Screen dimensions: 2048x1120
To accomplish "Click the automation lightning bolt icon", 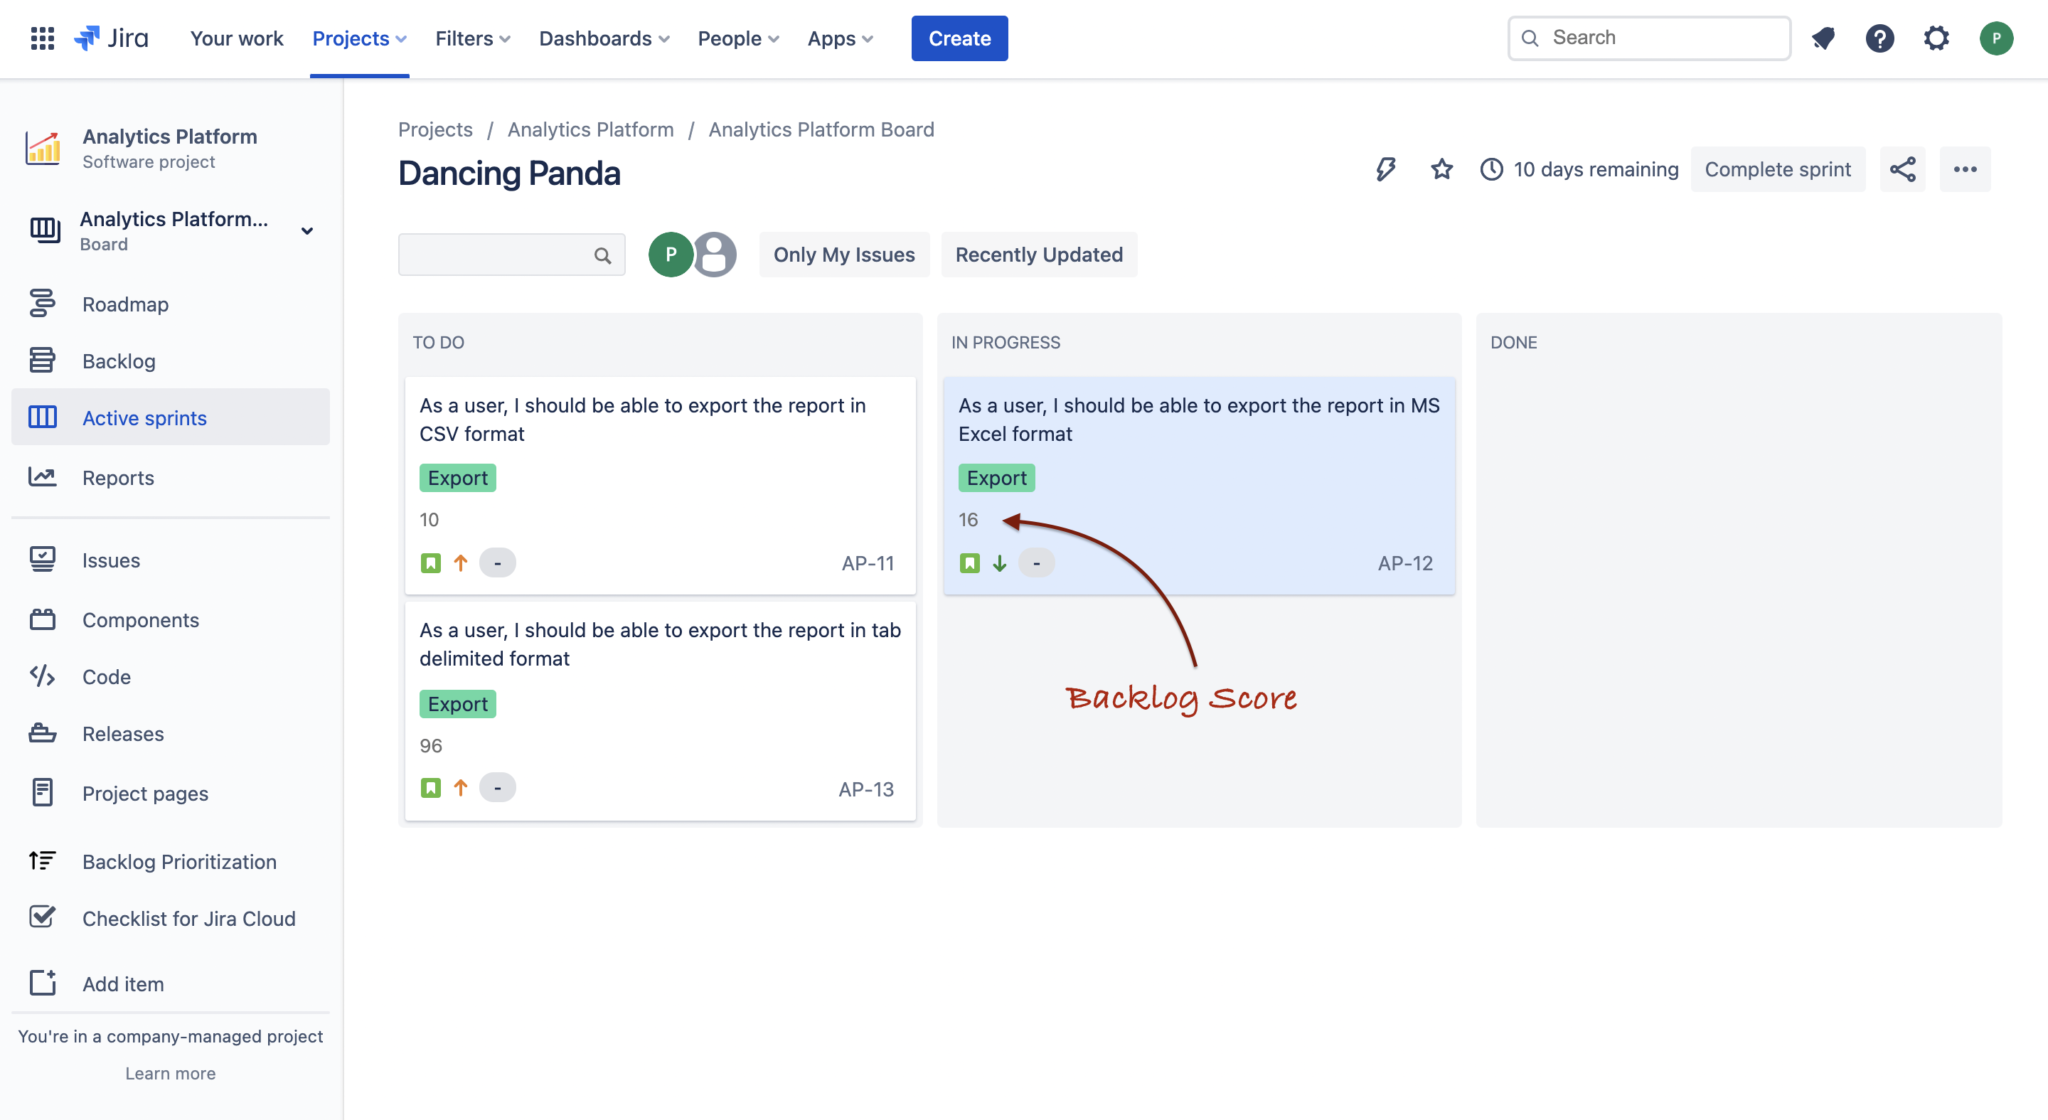I will point(1385,169).
